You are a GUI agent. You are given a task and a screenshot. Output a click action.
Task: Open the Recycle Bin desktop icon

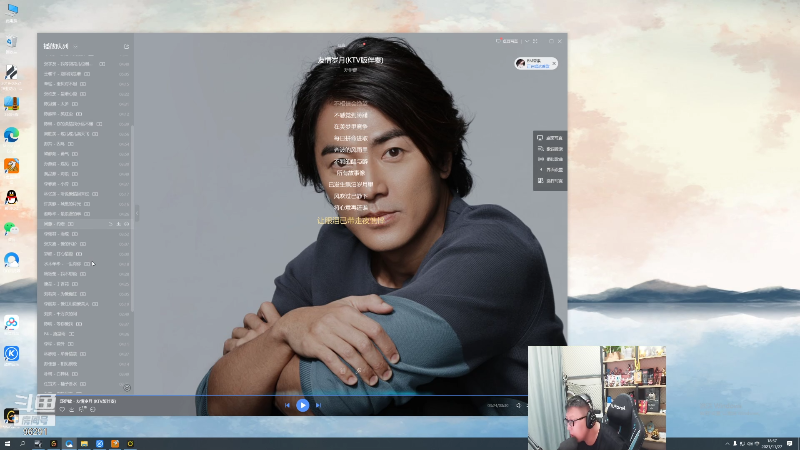11,42
